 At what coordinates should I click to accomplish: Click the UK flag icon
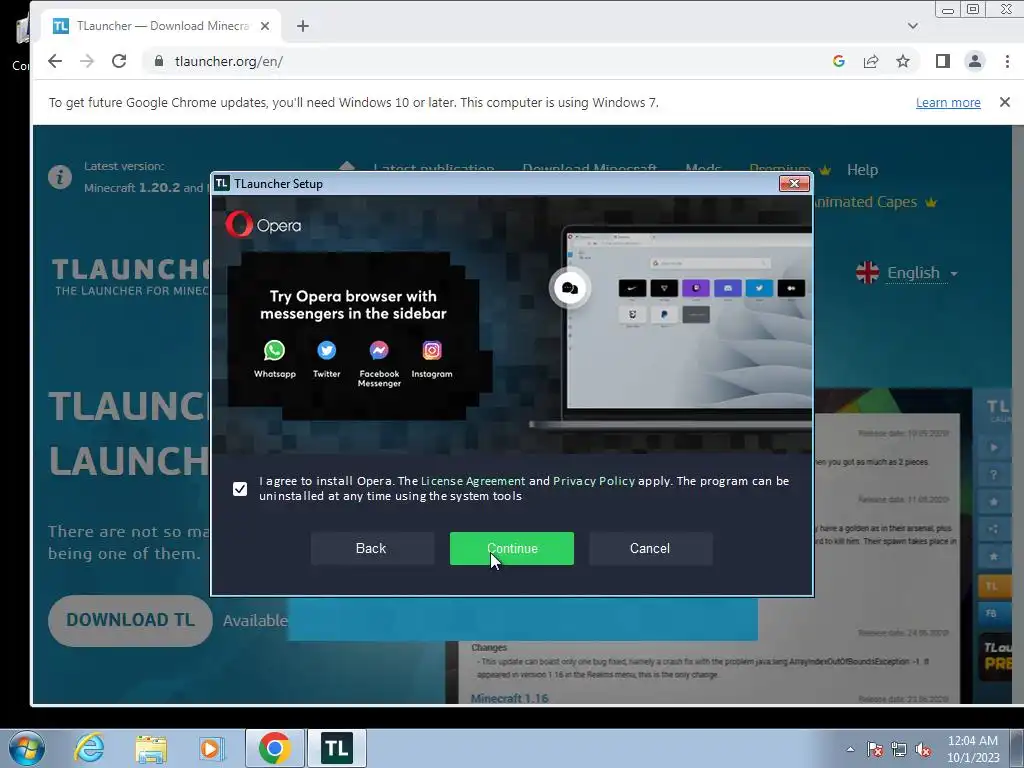(x=867, y=272)
